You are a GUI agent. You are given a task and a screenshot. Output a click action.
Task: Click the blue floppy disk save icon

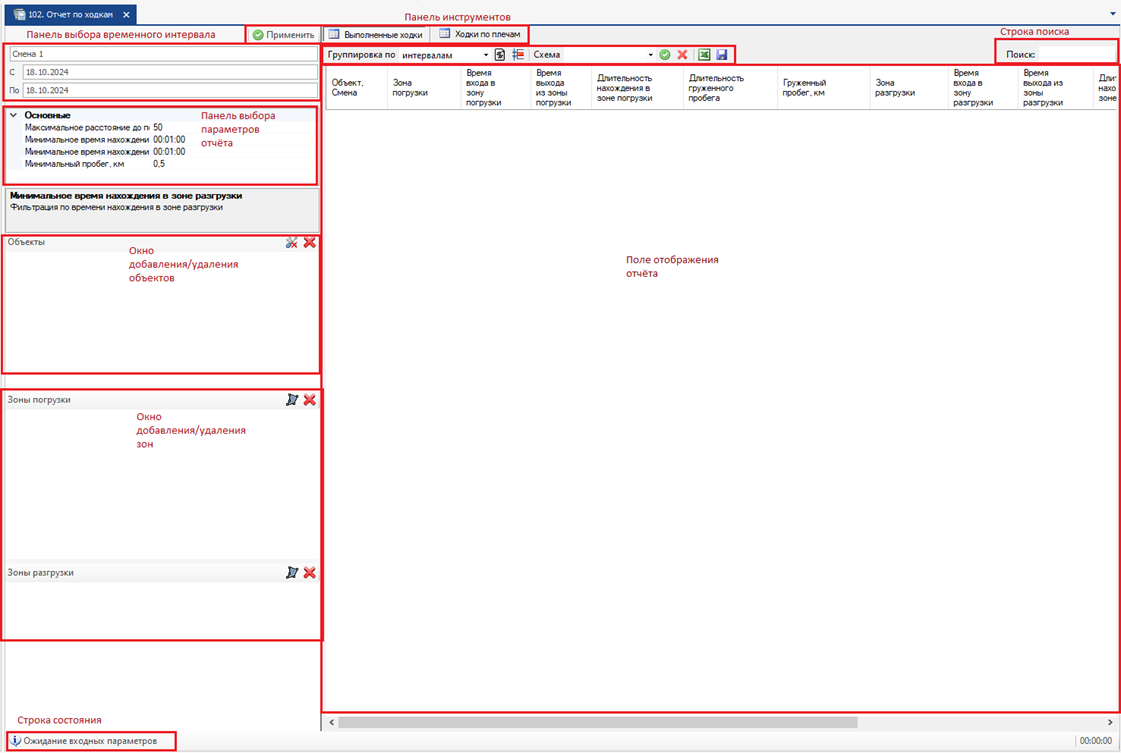coord(722,55)
